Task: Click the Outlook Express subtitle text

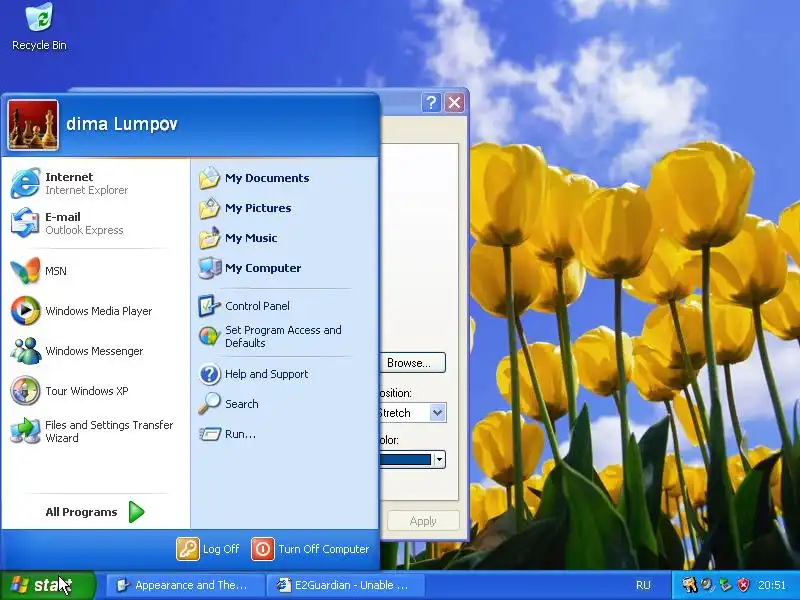Action: 84,230
